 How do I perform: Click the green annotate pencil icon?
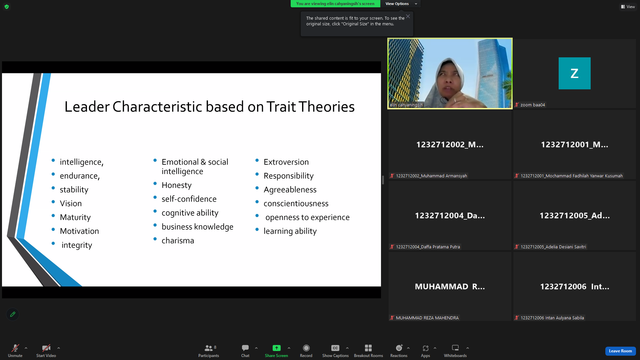pyautogui.click(x=13, y=314)
